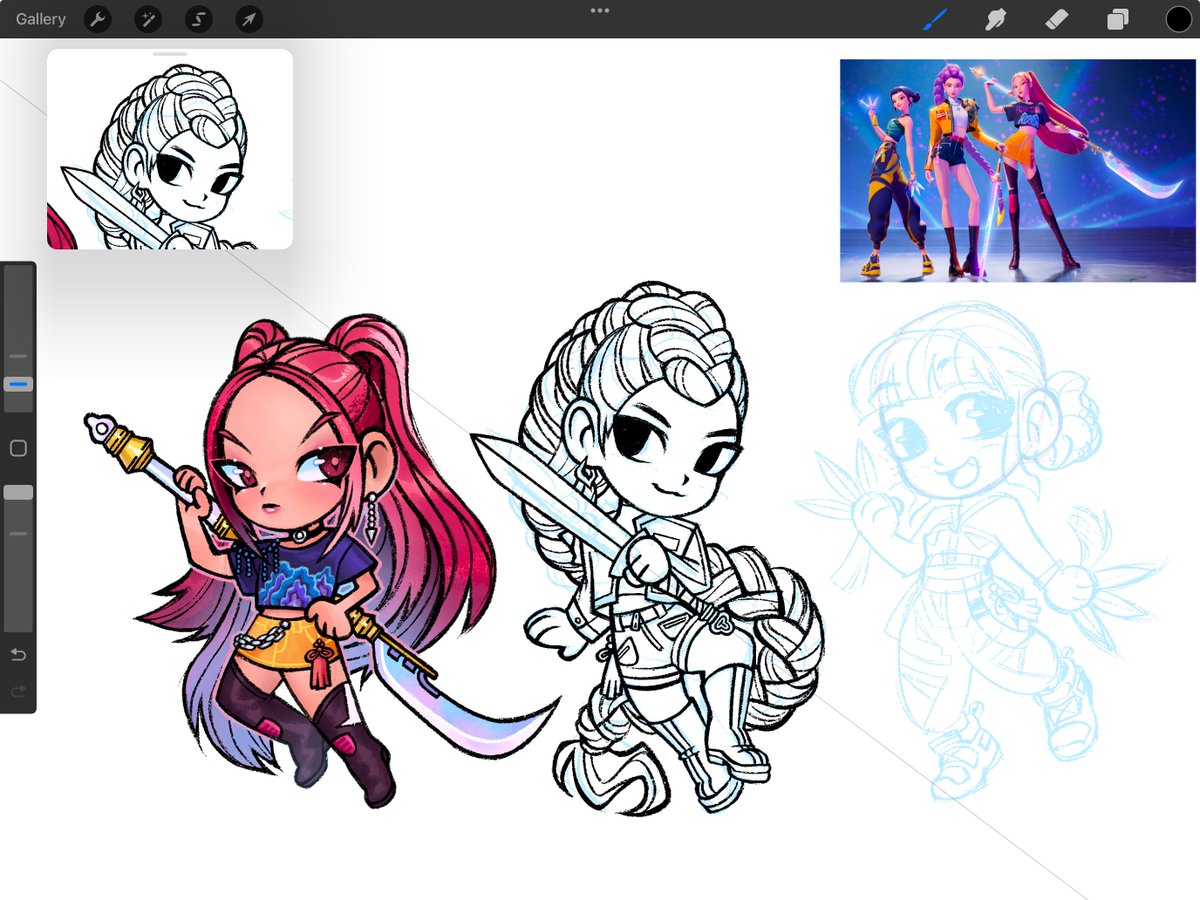The image size is (1200, 900).
Task: Tap the light blue sketch chibi drawing
Action: click(x=980, y=550)
